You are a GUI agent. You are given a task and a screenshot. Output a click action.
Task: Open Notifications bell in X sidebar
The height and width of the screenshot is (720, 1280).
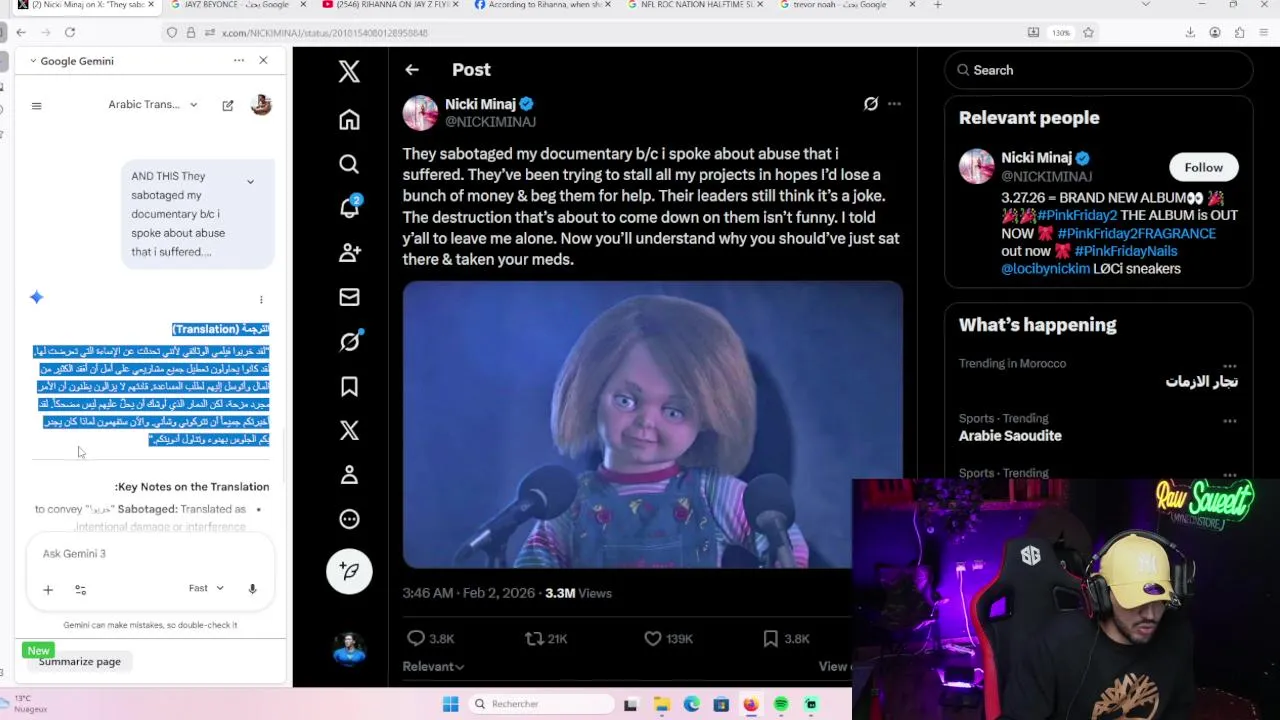tap(349, 208)
